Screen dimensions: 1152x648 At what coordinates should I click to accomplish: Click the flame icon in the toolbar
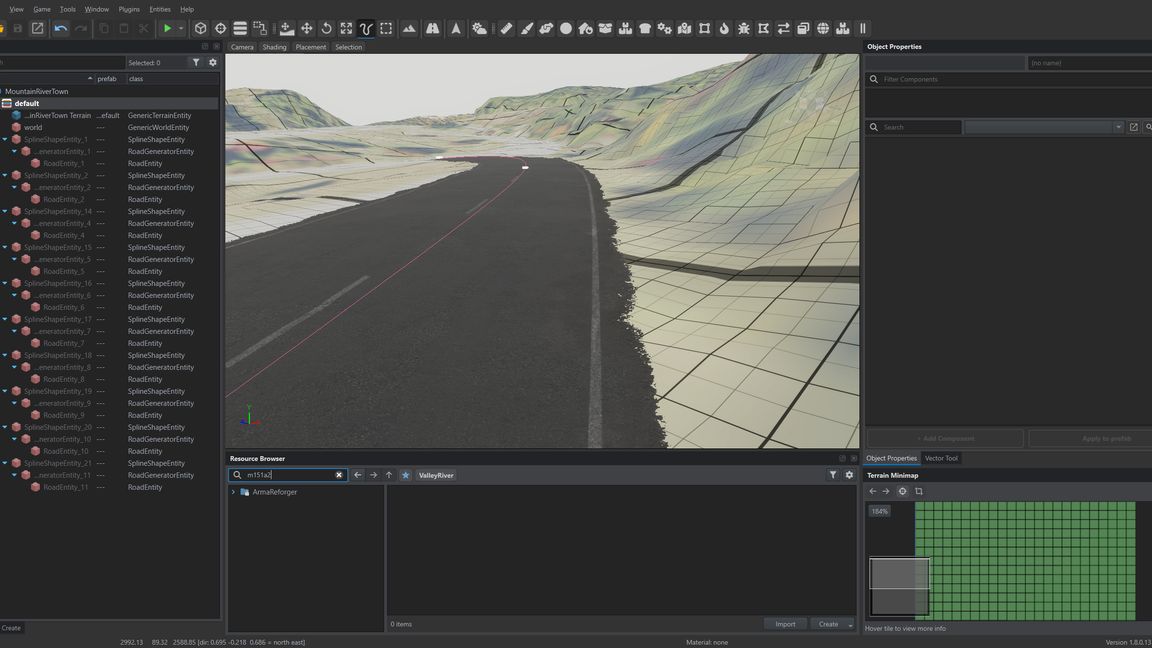click(x=724, y=29)
